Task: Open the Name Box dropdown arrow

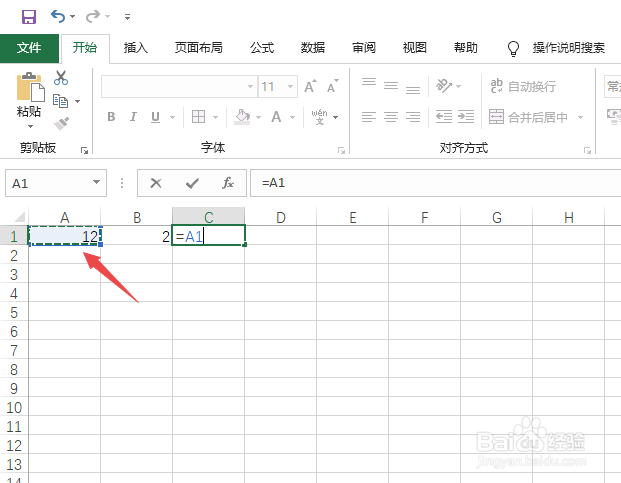Action: [x=96, y=182]
